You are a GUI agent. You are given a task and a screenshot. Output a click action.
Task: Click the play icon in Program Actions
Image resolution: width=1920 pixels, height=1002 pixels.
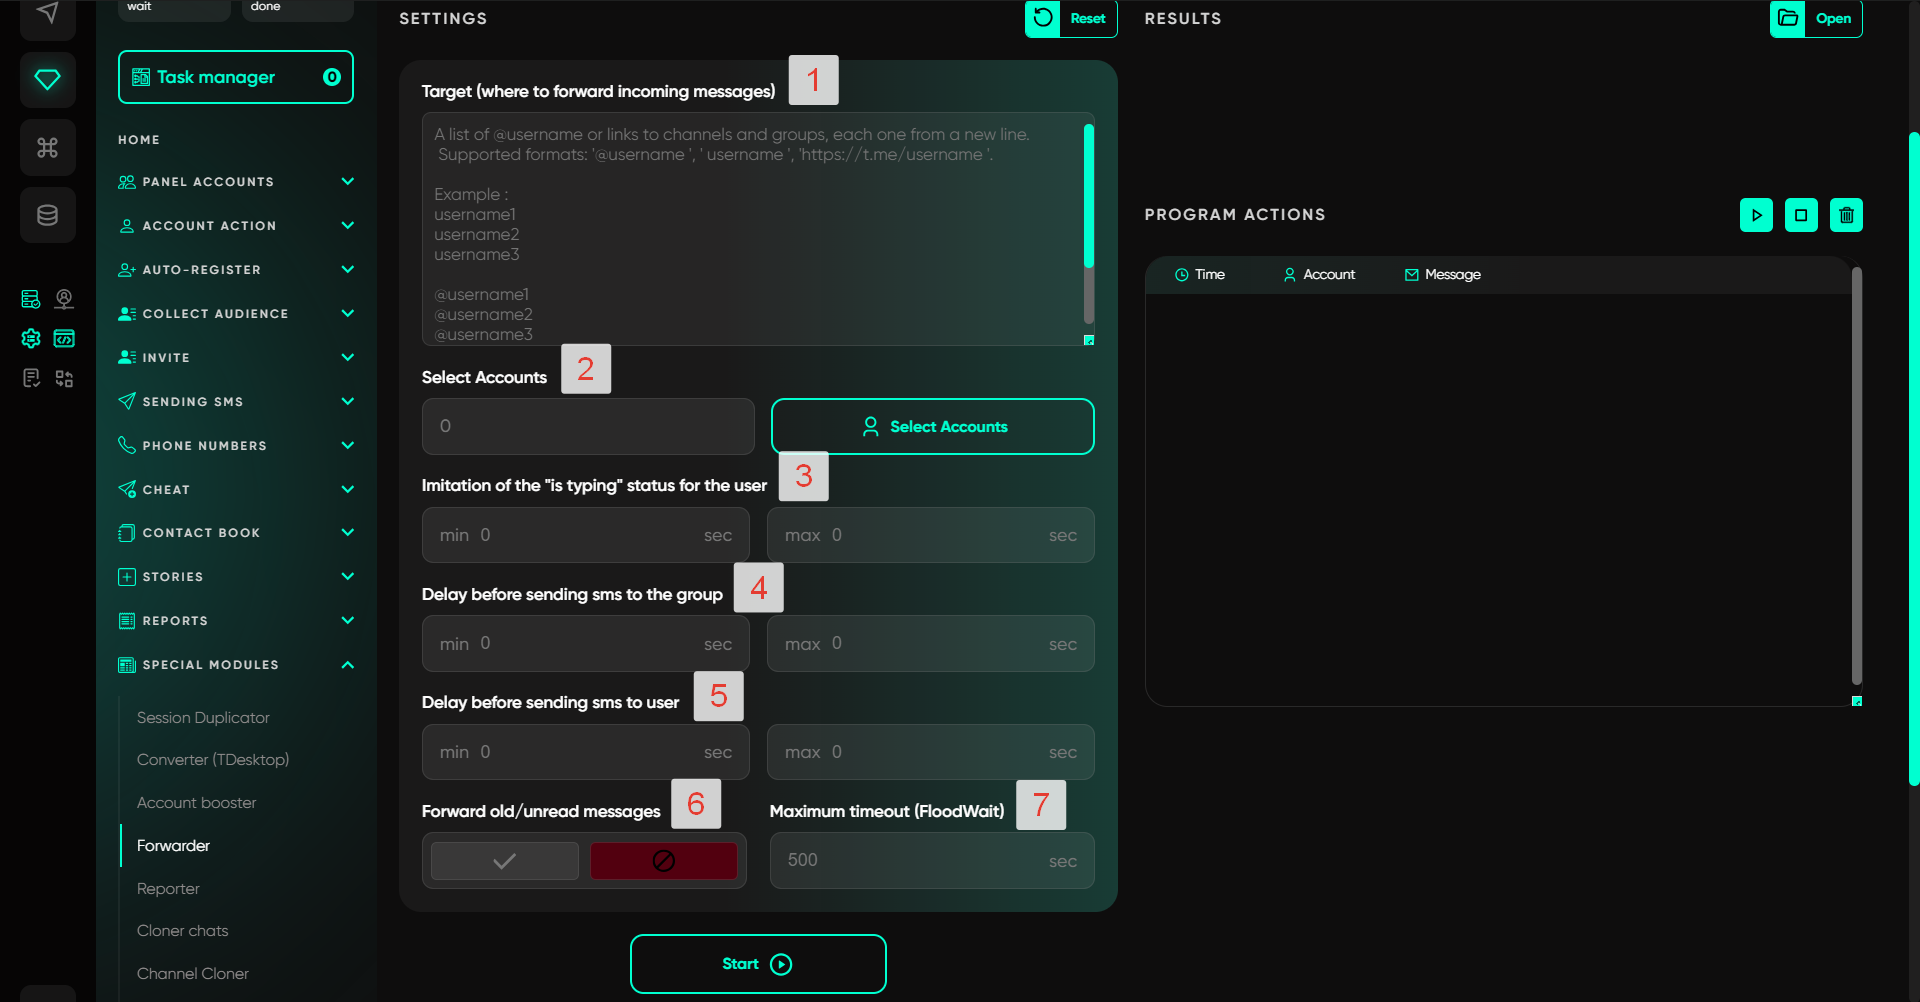pos(1756,215)
